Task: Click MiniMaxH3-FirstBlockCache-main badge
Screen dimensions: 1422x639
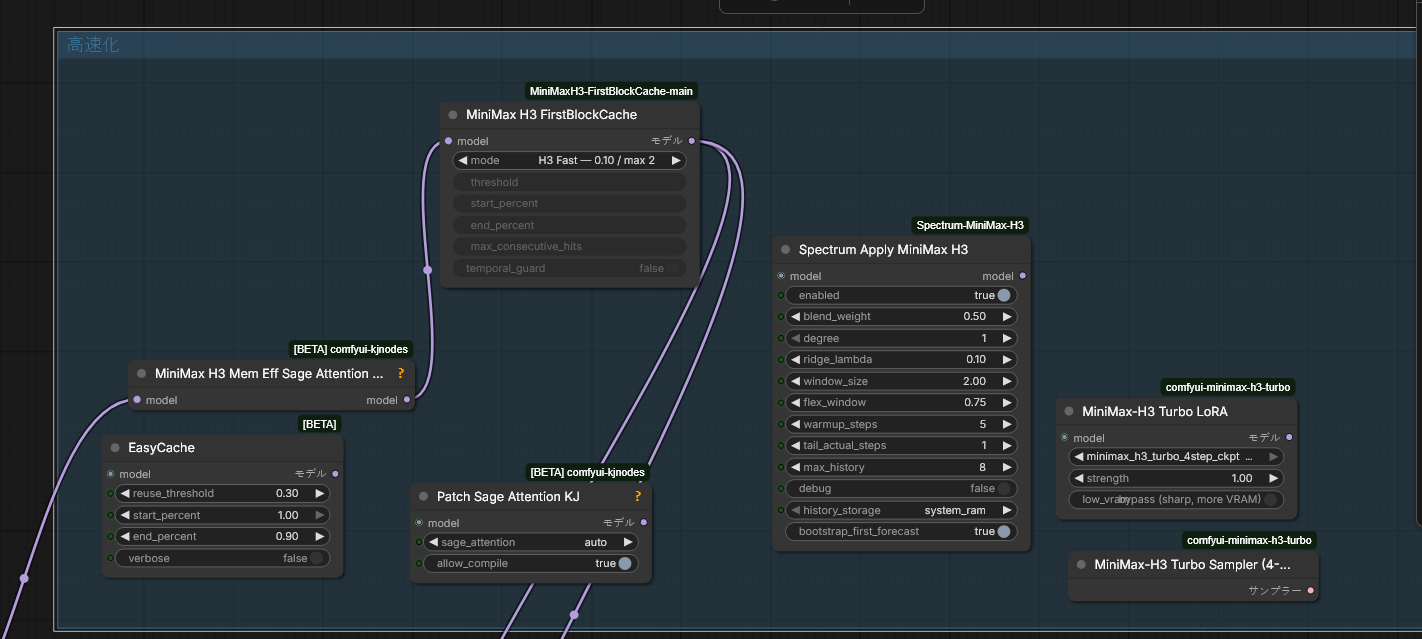Action: pos(611,91)
